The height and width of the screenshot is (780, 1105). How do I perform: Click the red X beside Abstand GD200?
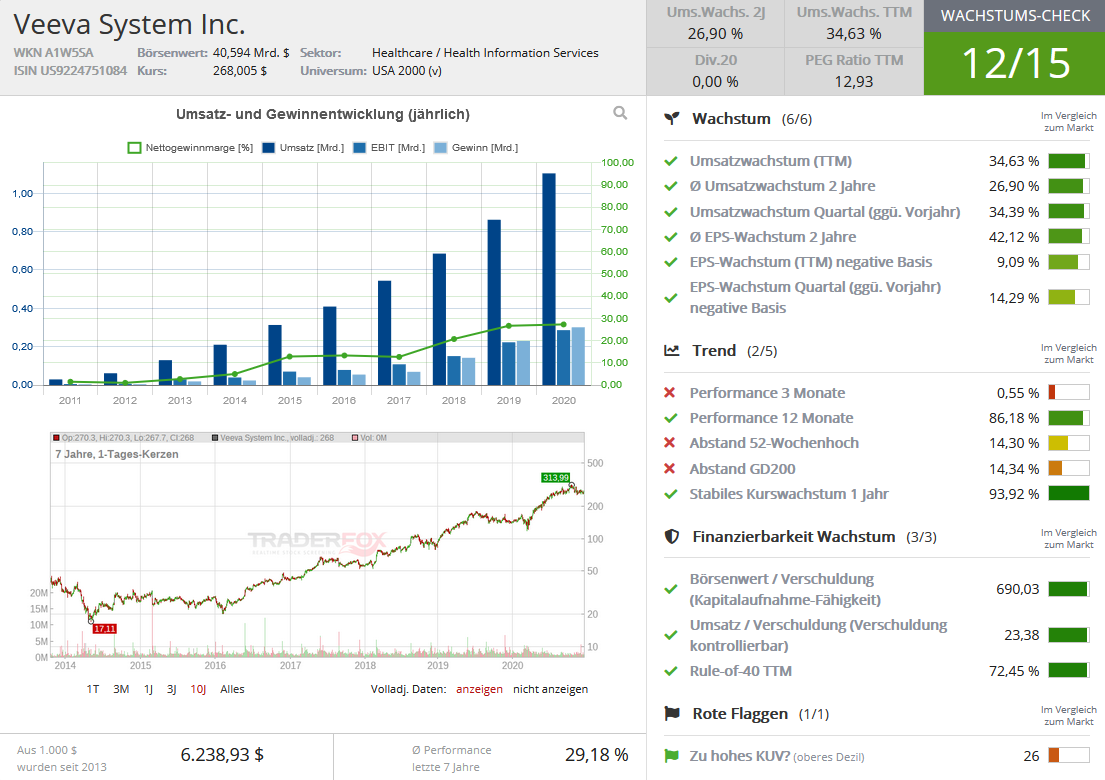point(670,469)
